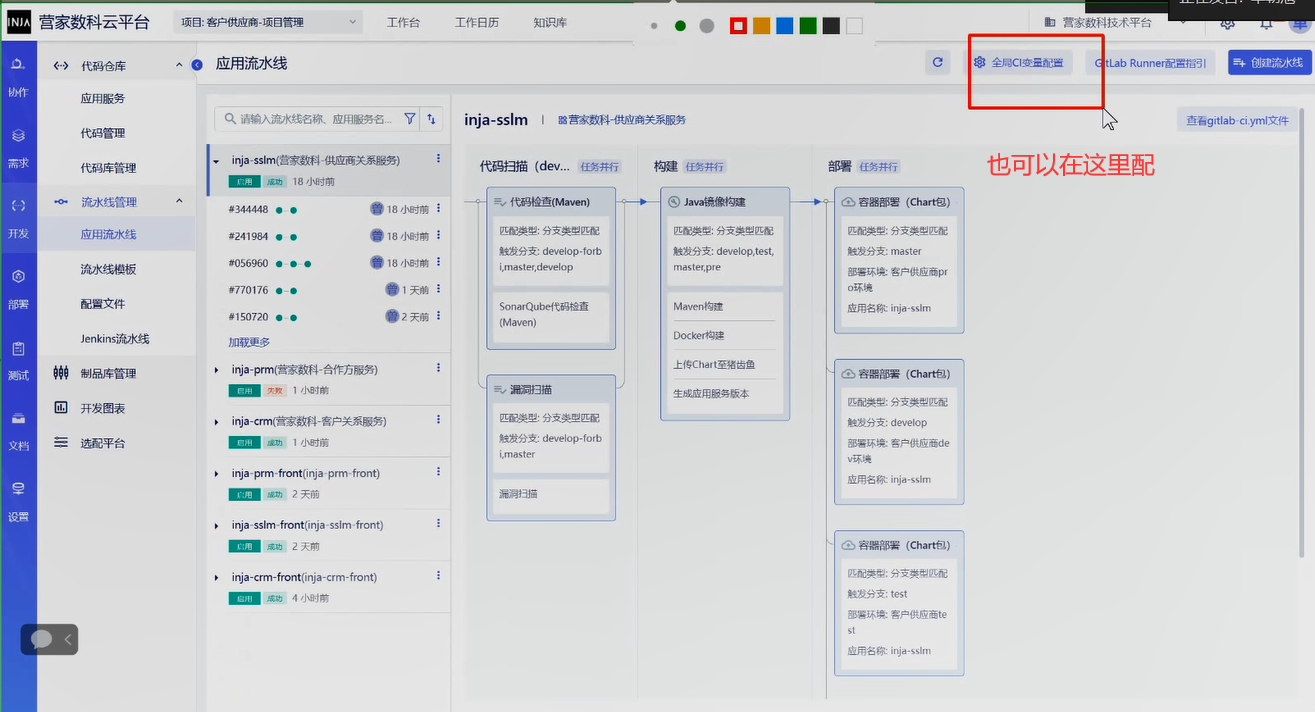Select the black annotation color swatch
The height and width of the screenshot is (712, 1315).
coord(831,26)
